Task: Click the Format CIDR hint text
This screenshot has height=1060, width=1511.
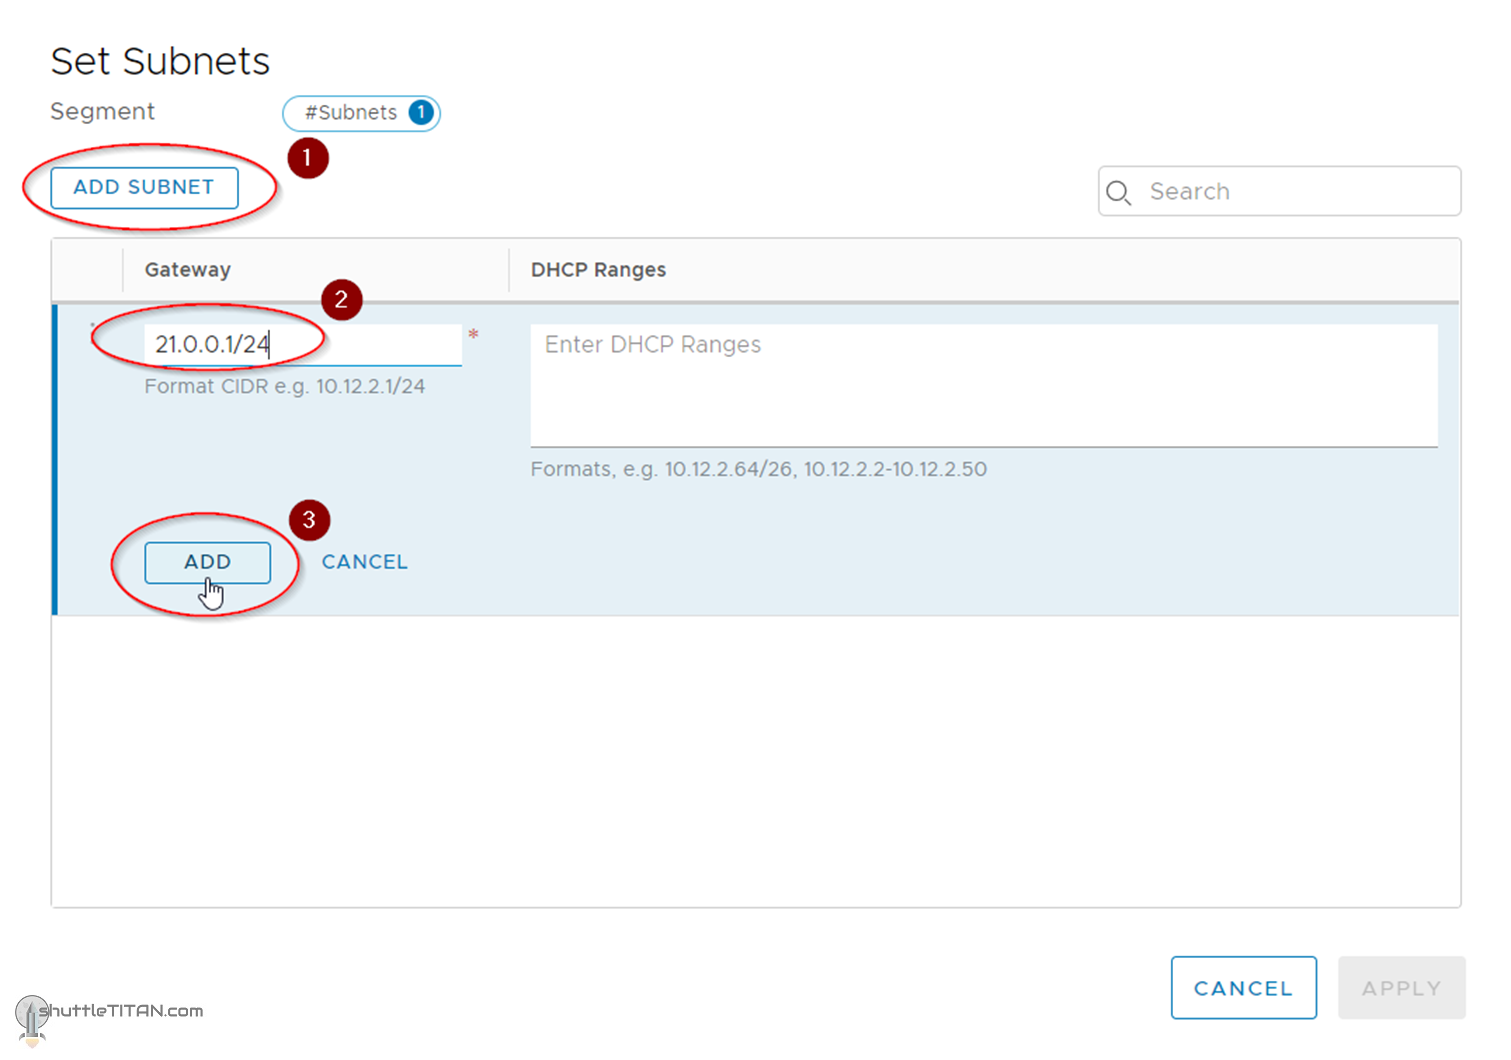Action: pos(284,387)
